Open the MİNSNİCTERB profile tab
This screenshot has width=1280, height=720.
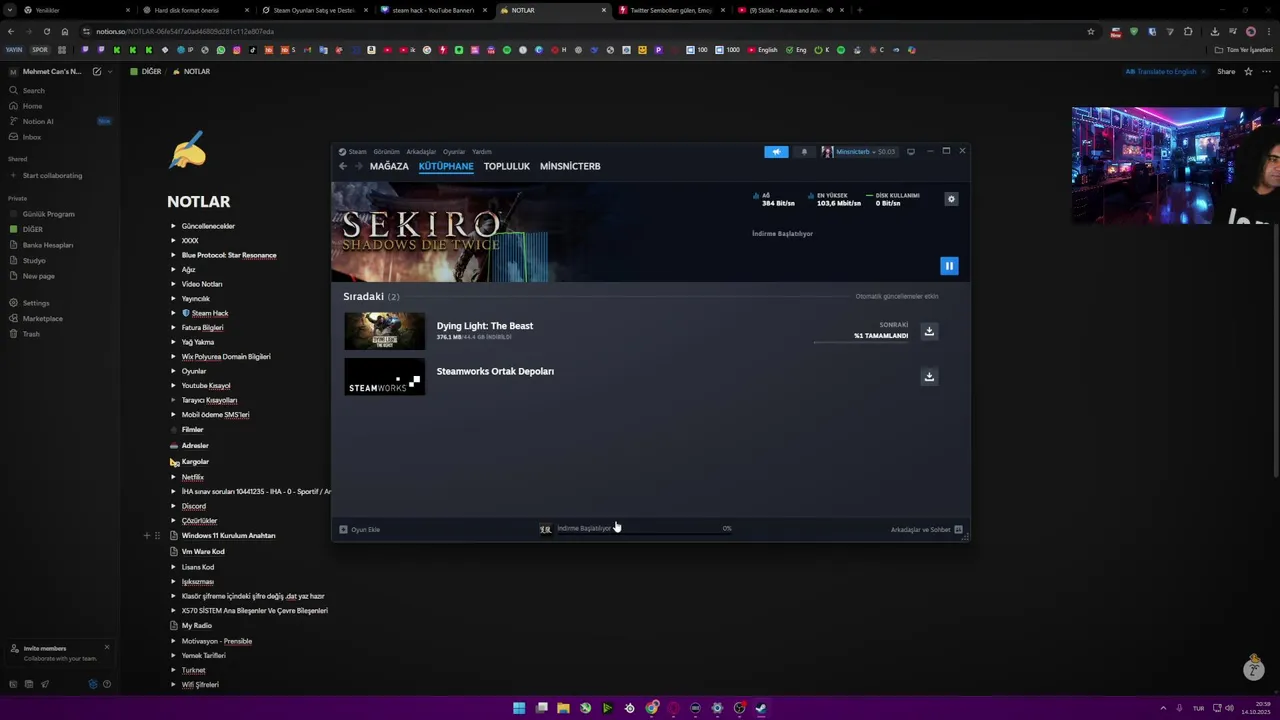(x=570, y=166)
